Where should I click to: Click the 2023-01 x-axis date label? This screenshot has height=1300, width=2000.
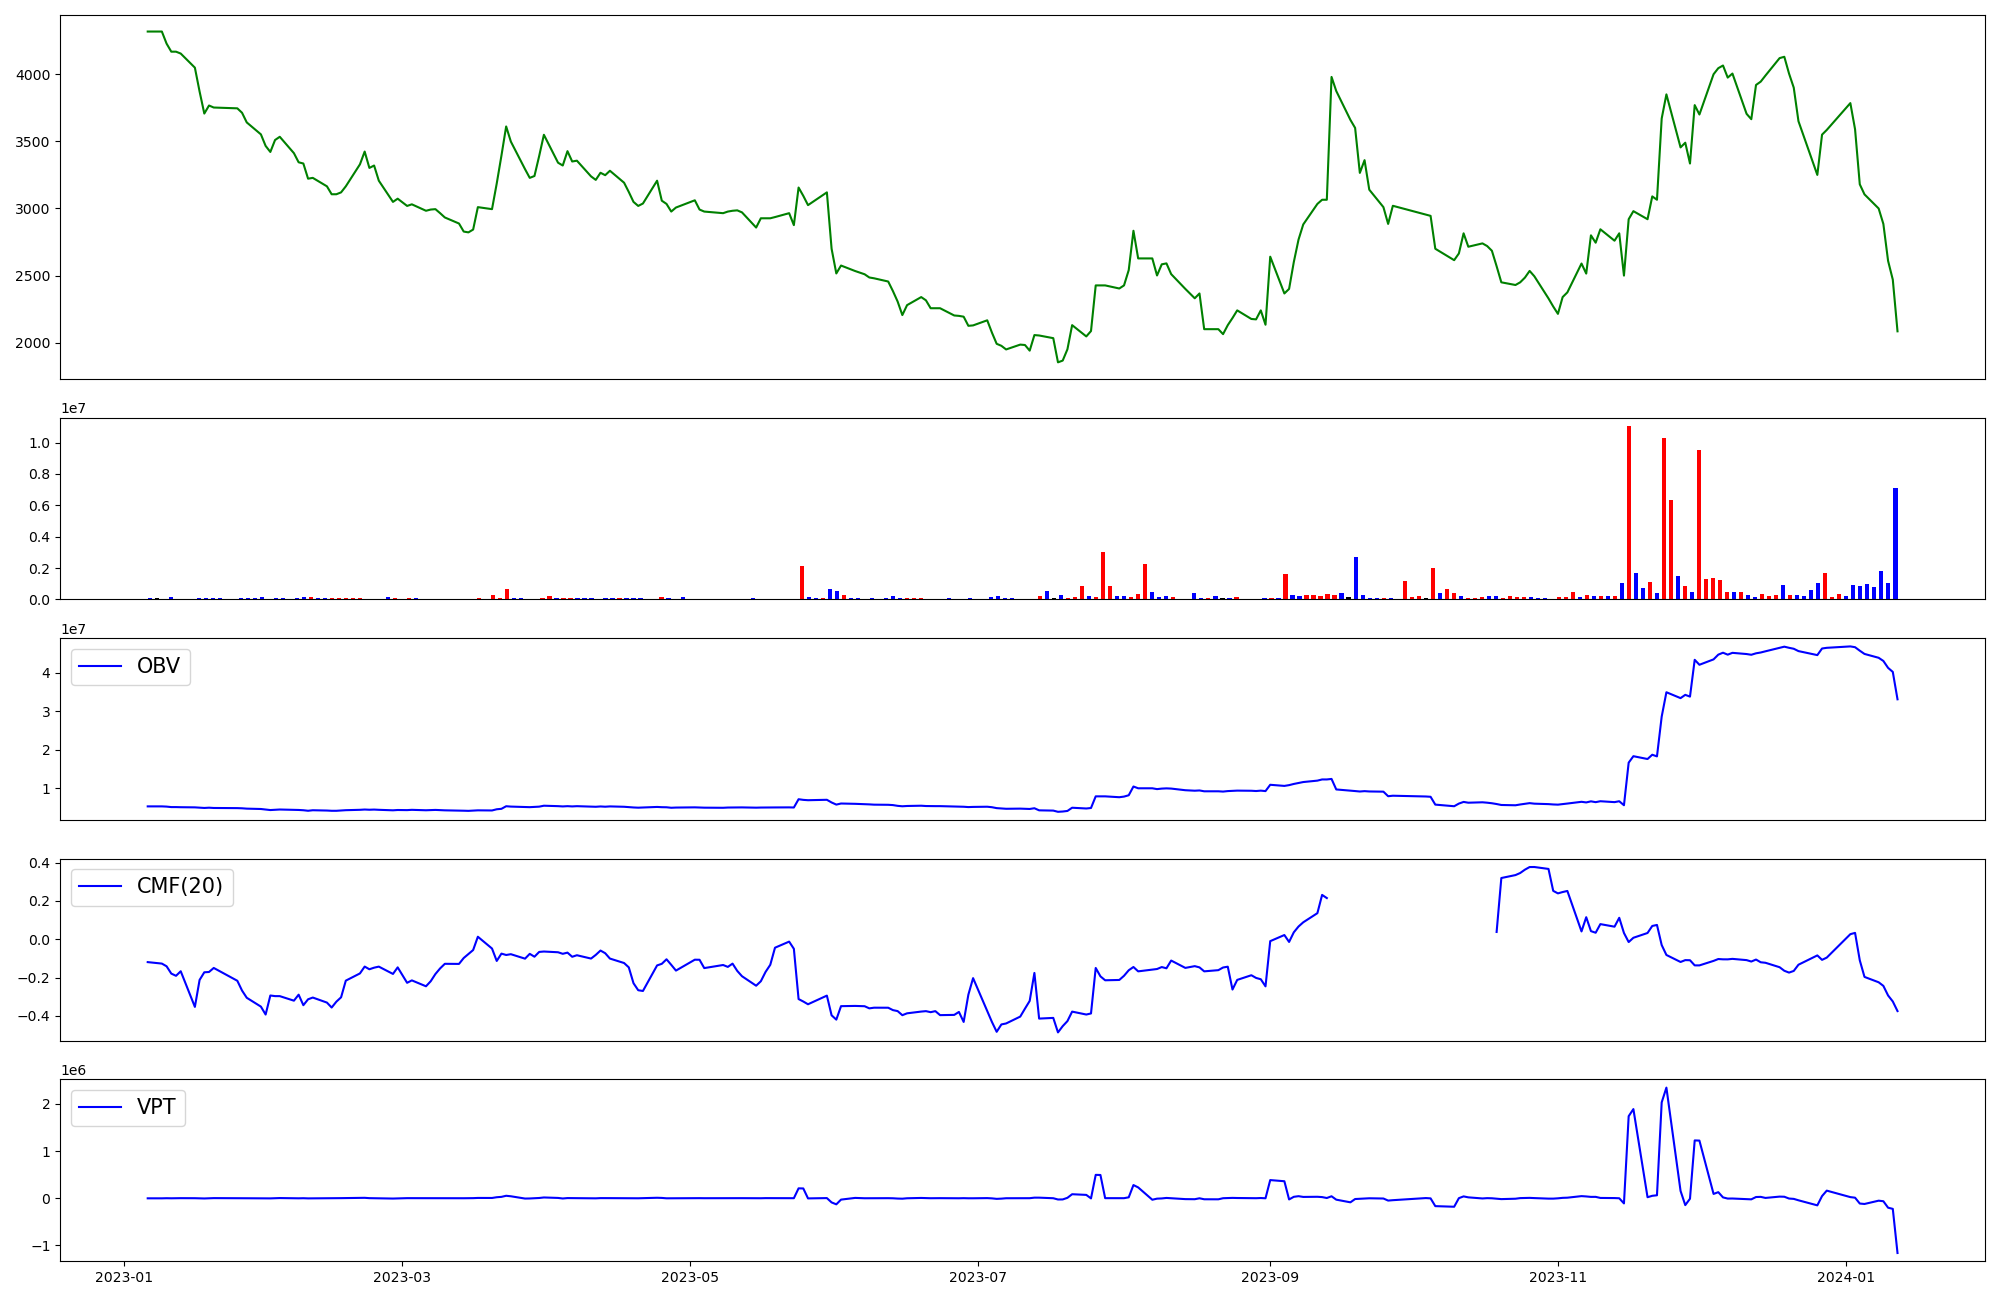(x=124, y=1277)
